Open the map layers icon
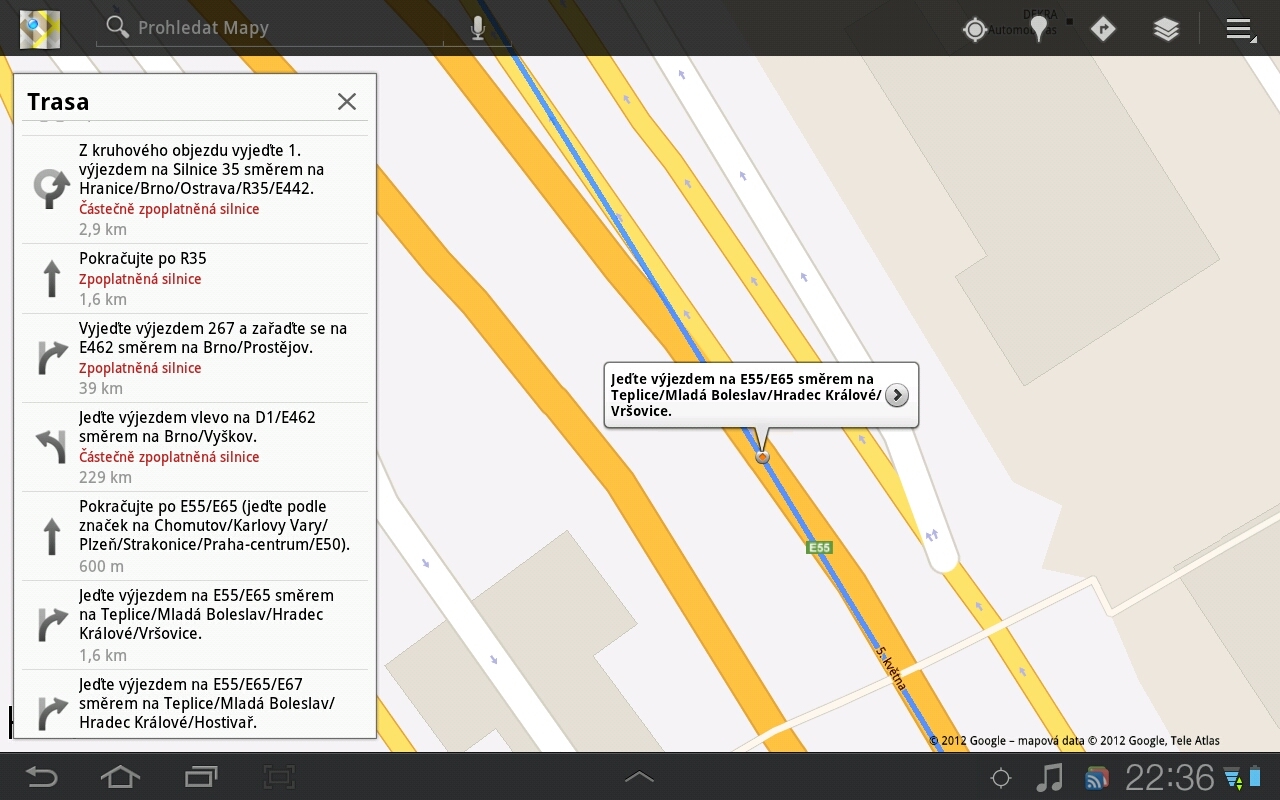The height and width of the screenshot is (800, 1280). tap(1167, 29)
